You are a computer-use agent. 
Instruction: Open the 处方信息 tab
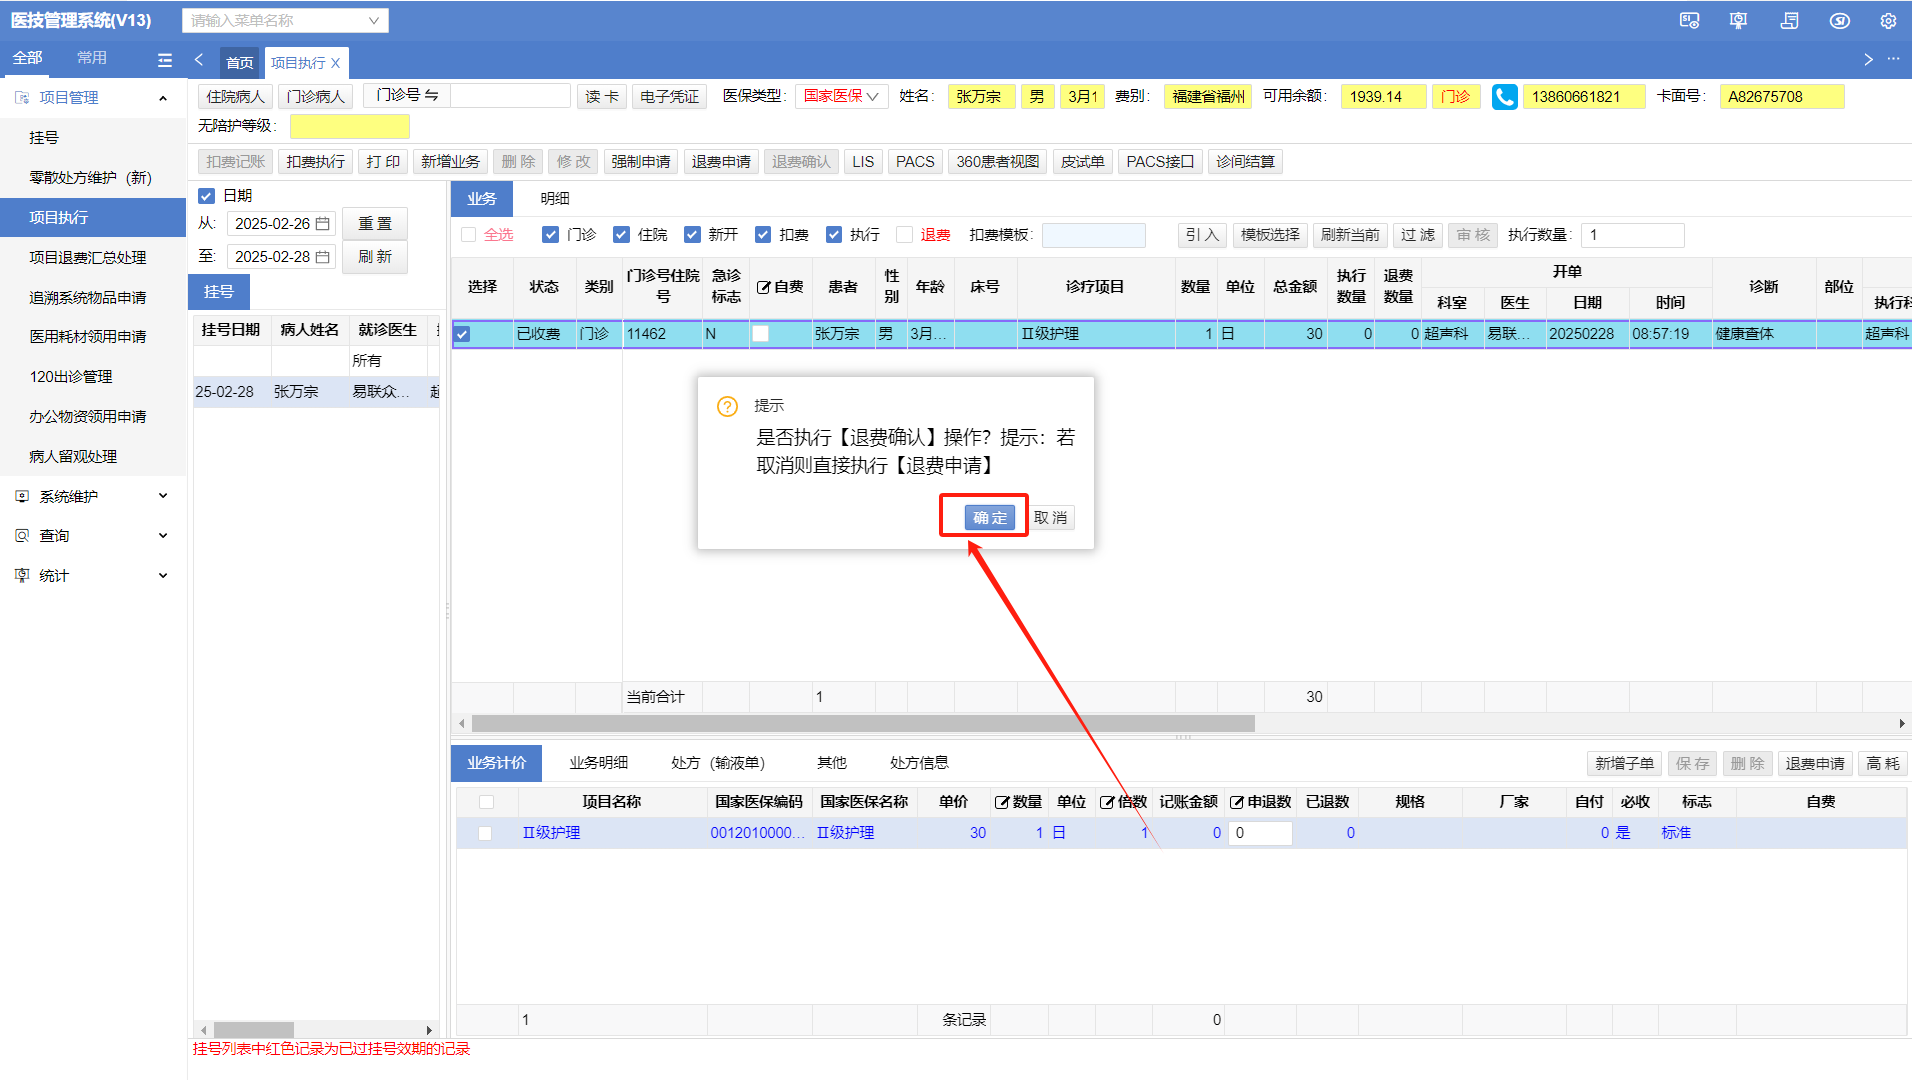pos(919,763)
